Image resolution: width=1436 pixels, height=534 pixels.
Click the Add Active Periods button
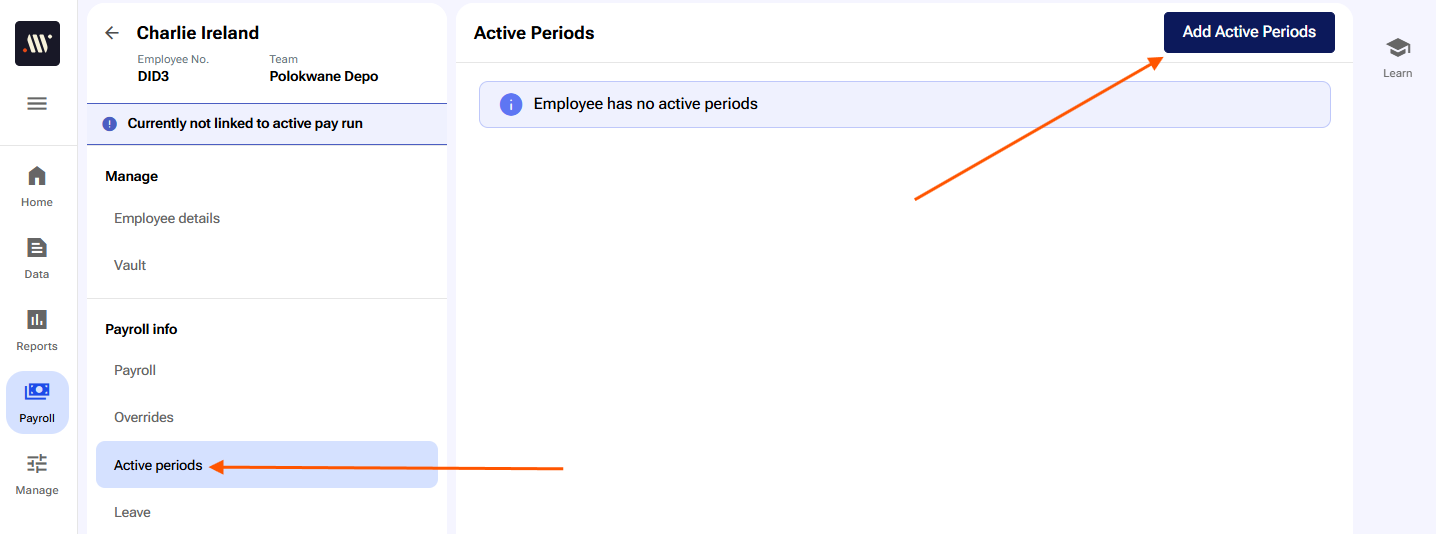[1249, 32]
